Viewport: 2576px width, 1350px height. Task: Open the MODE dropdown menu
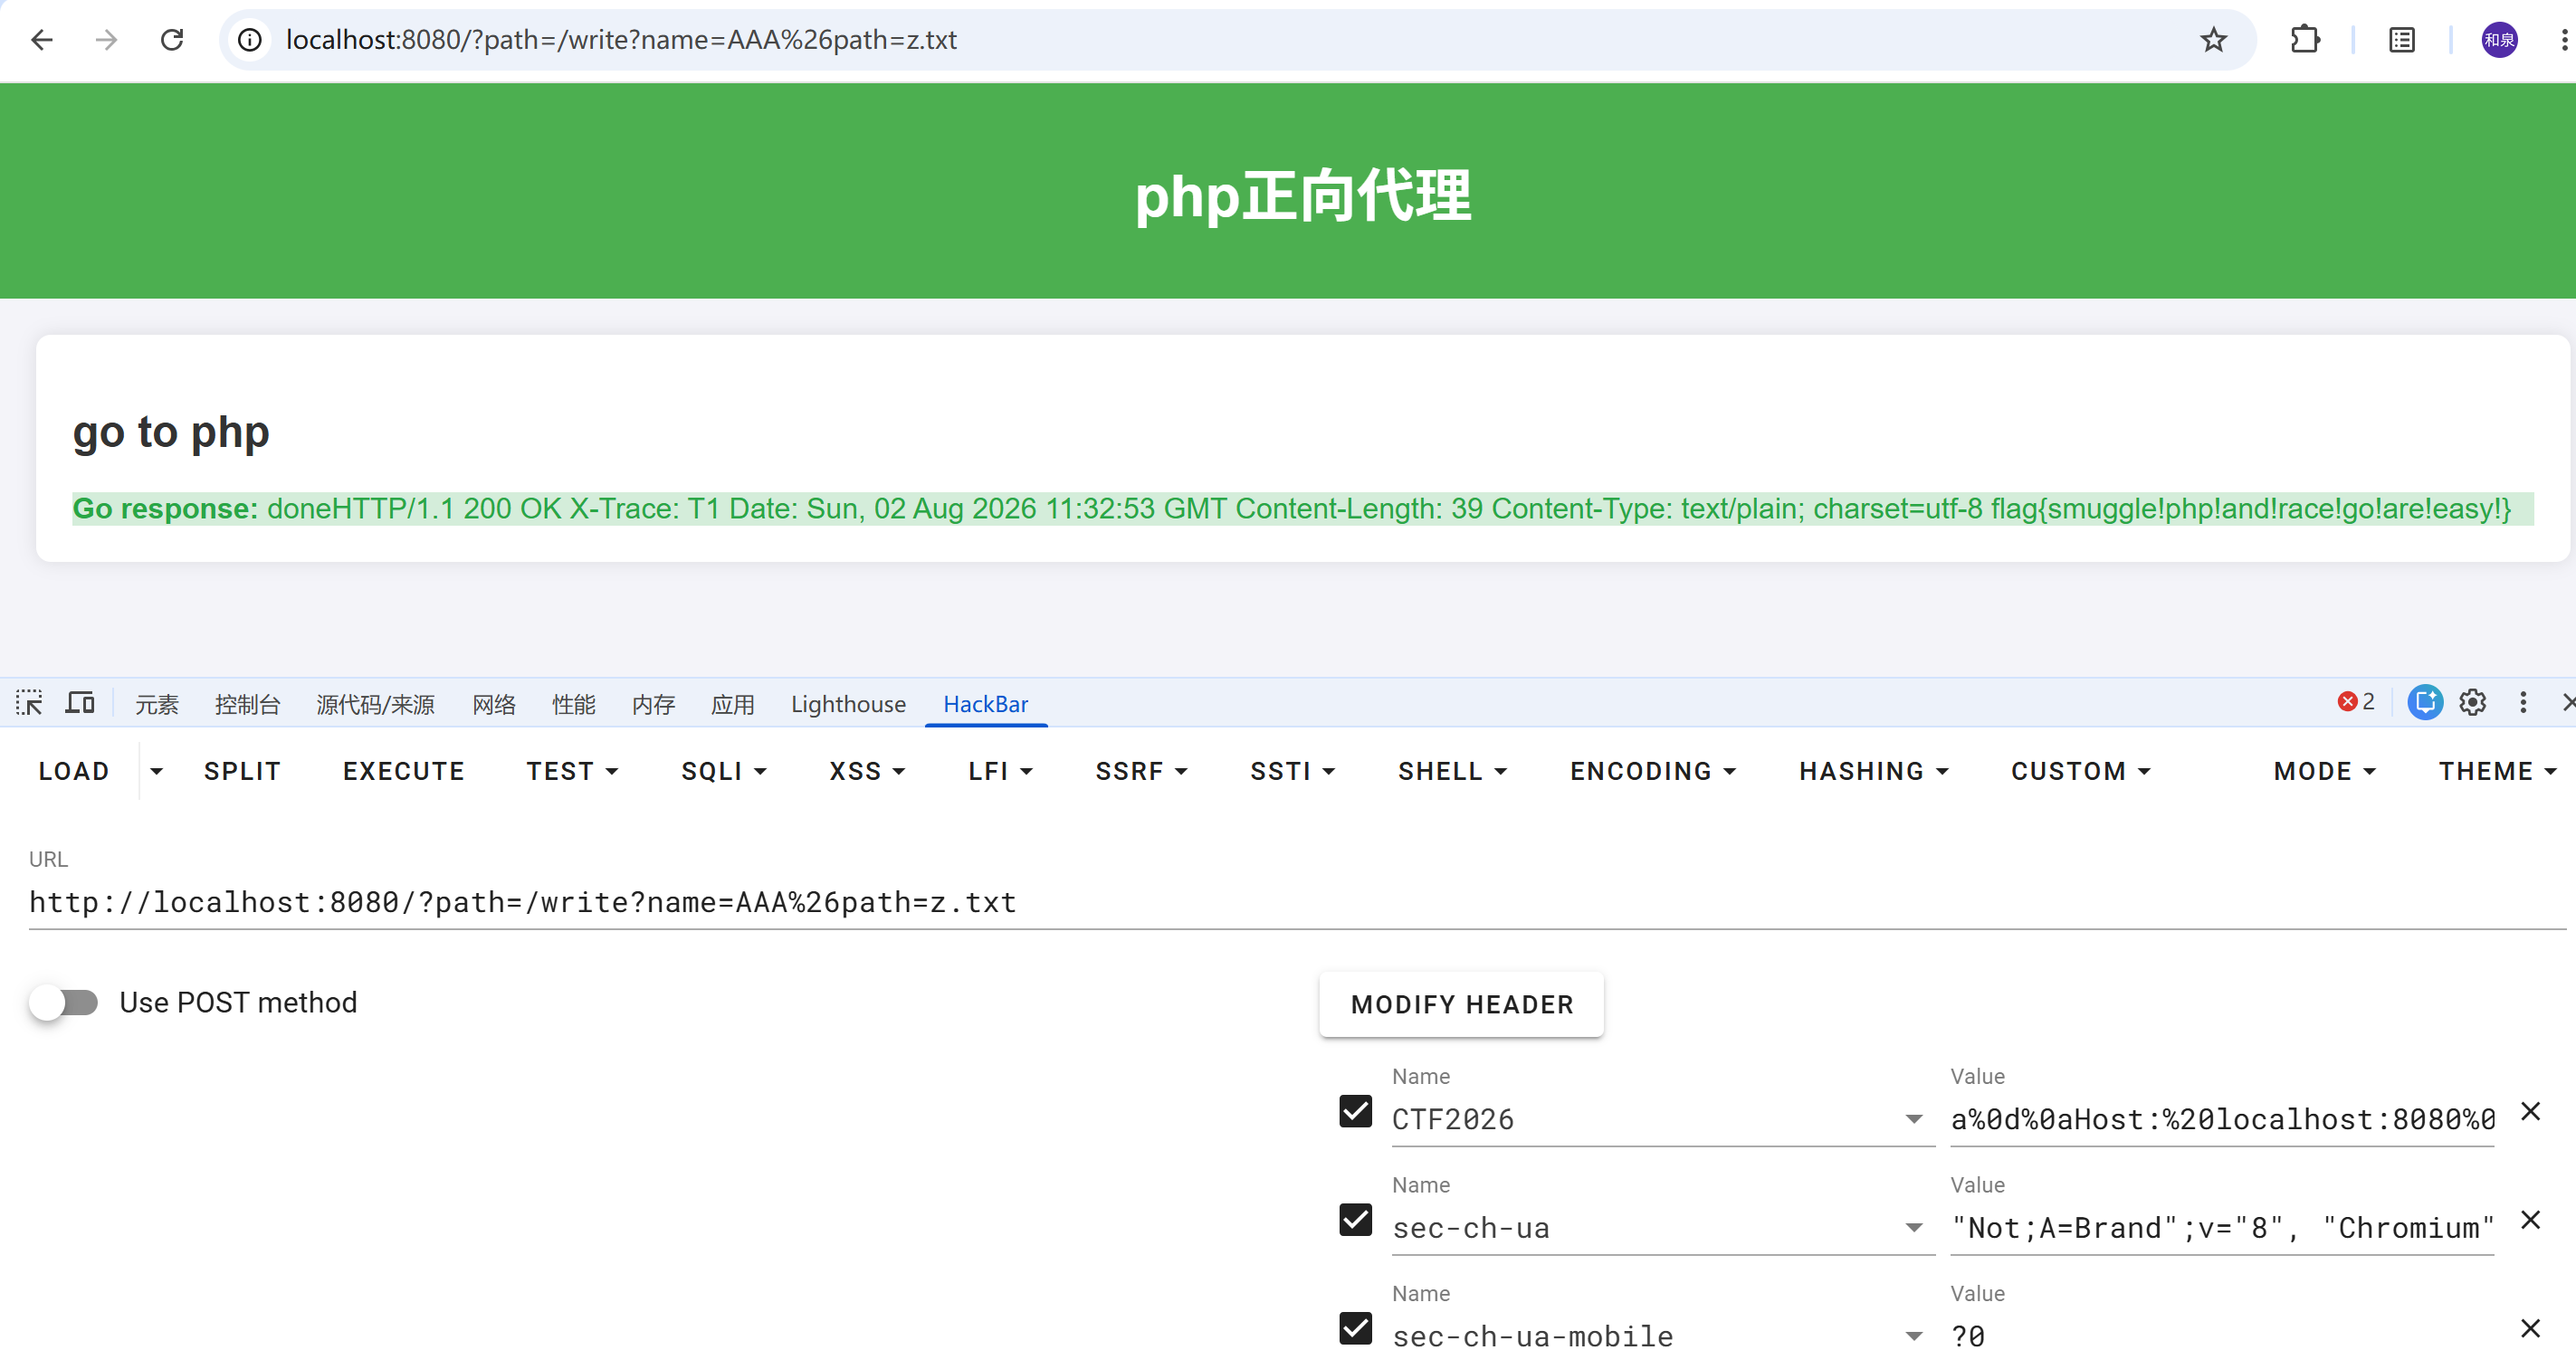[x=2324, y=771]
